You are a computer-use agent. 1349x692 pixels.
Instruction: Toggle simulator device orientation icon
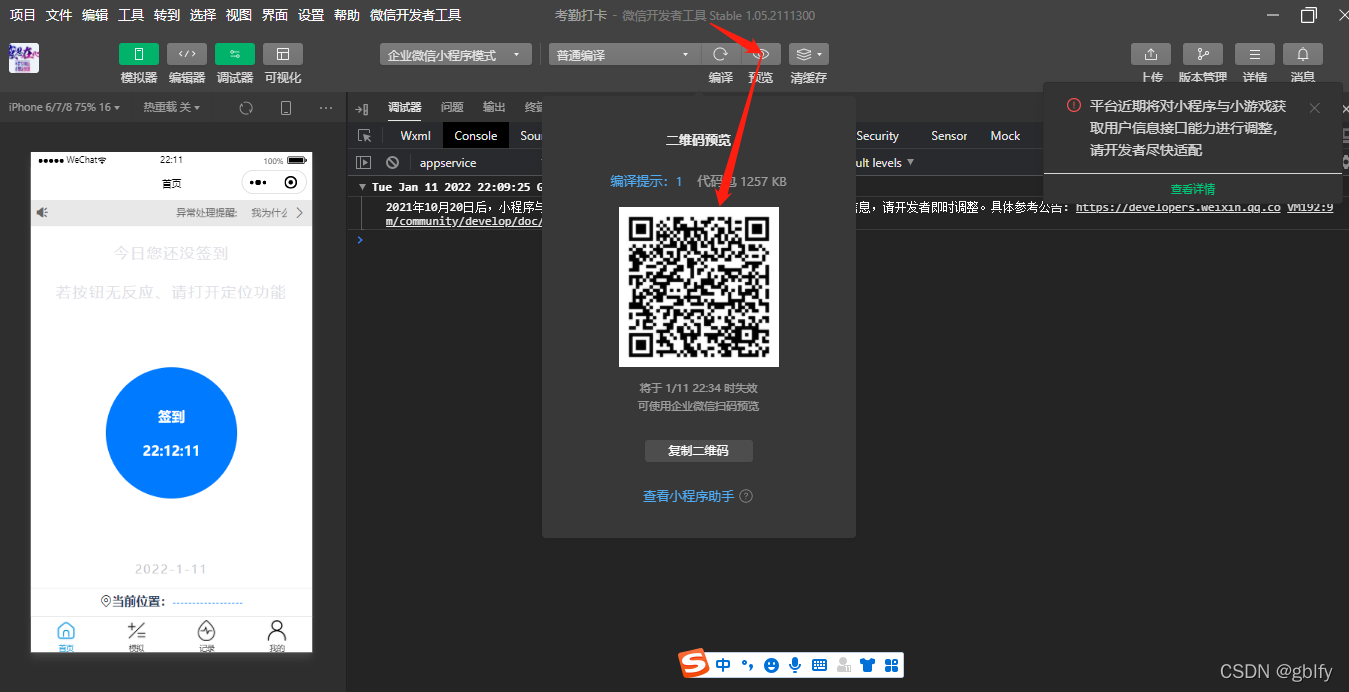[x=285, y=106]
